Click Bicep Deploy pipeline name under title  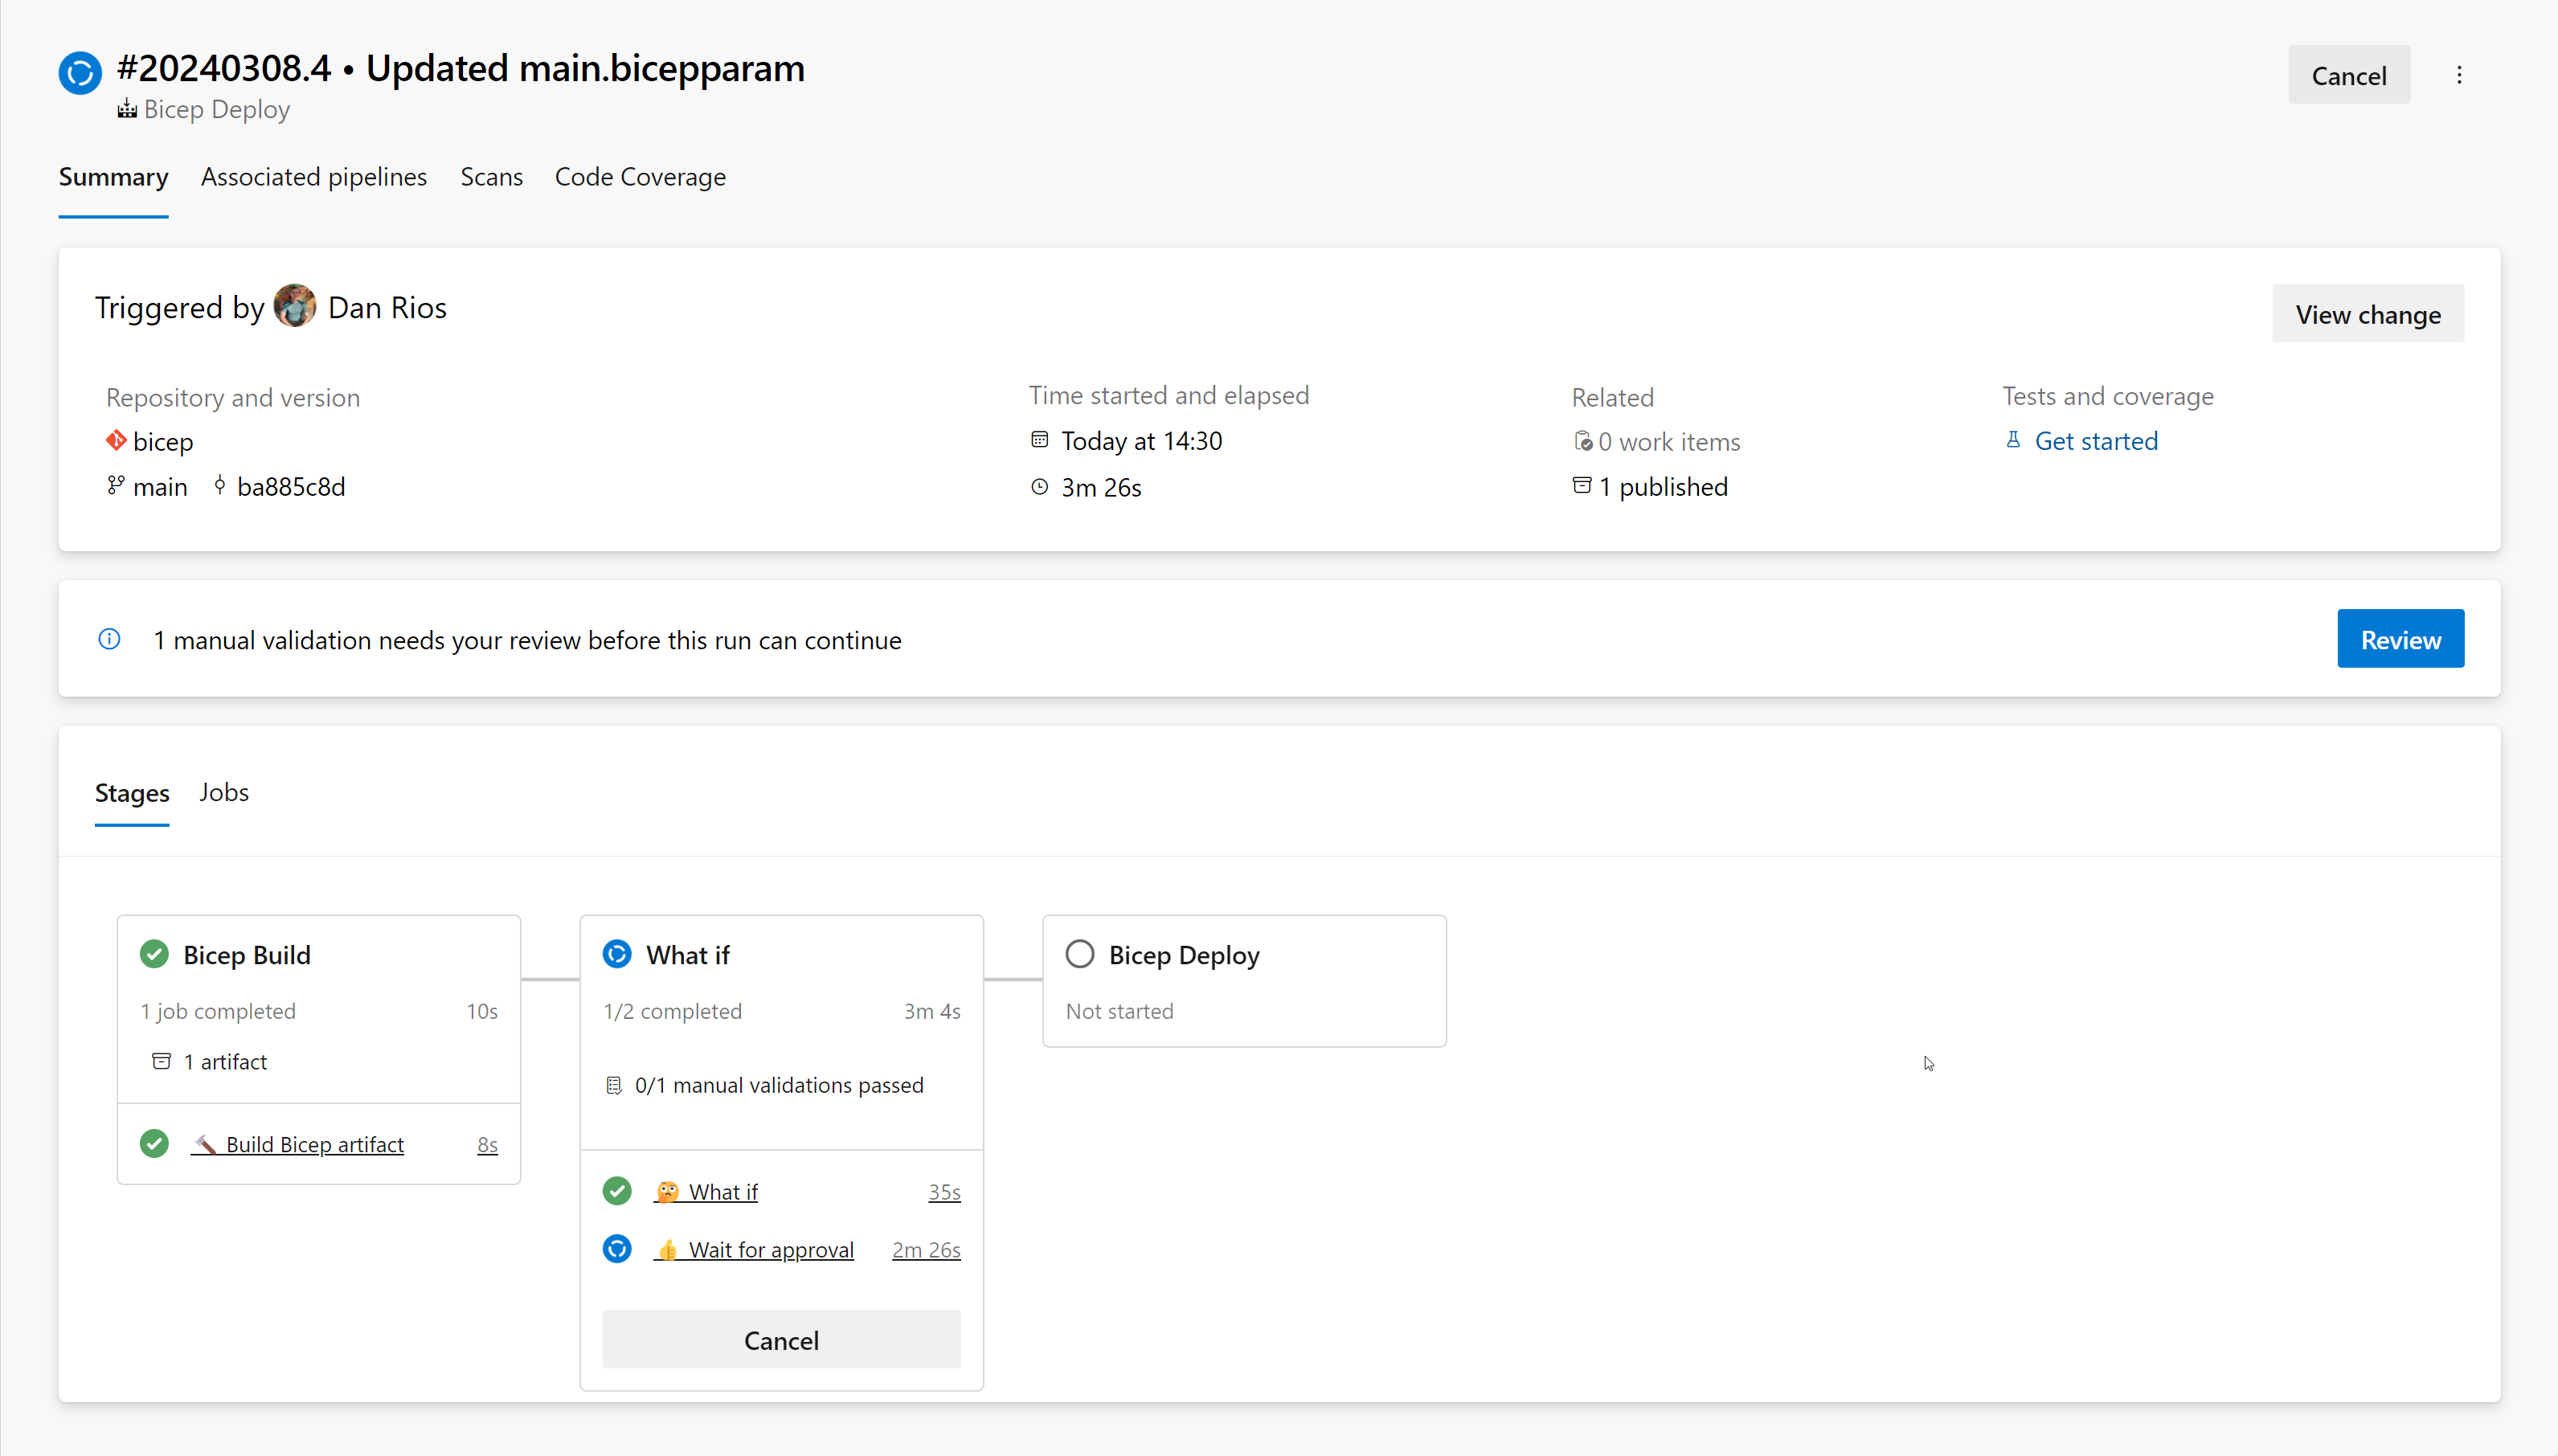pos(217,109)
